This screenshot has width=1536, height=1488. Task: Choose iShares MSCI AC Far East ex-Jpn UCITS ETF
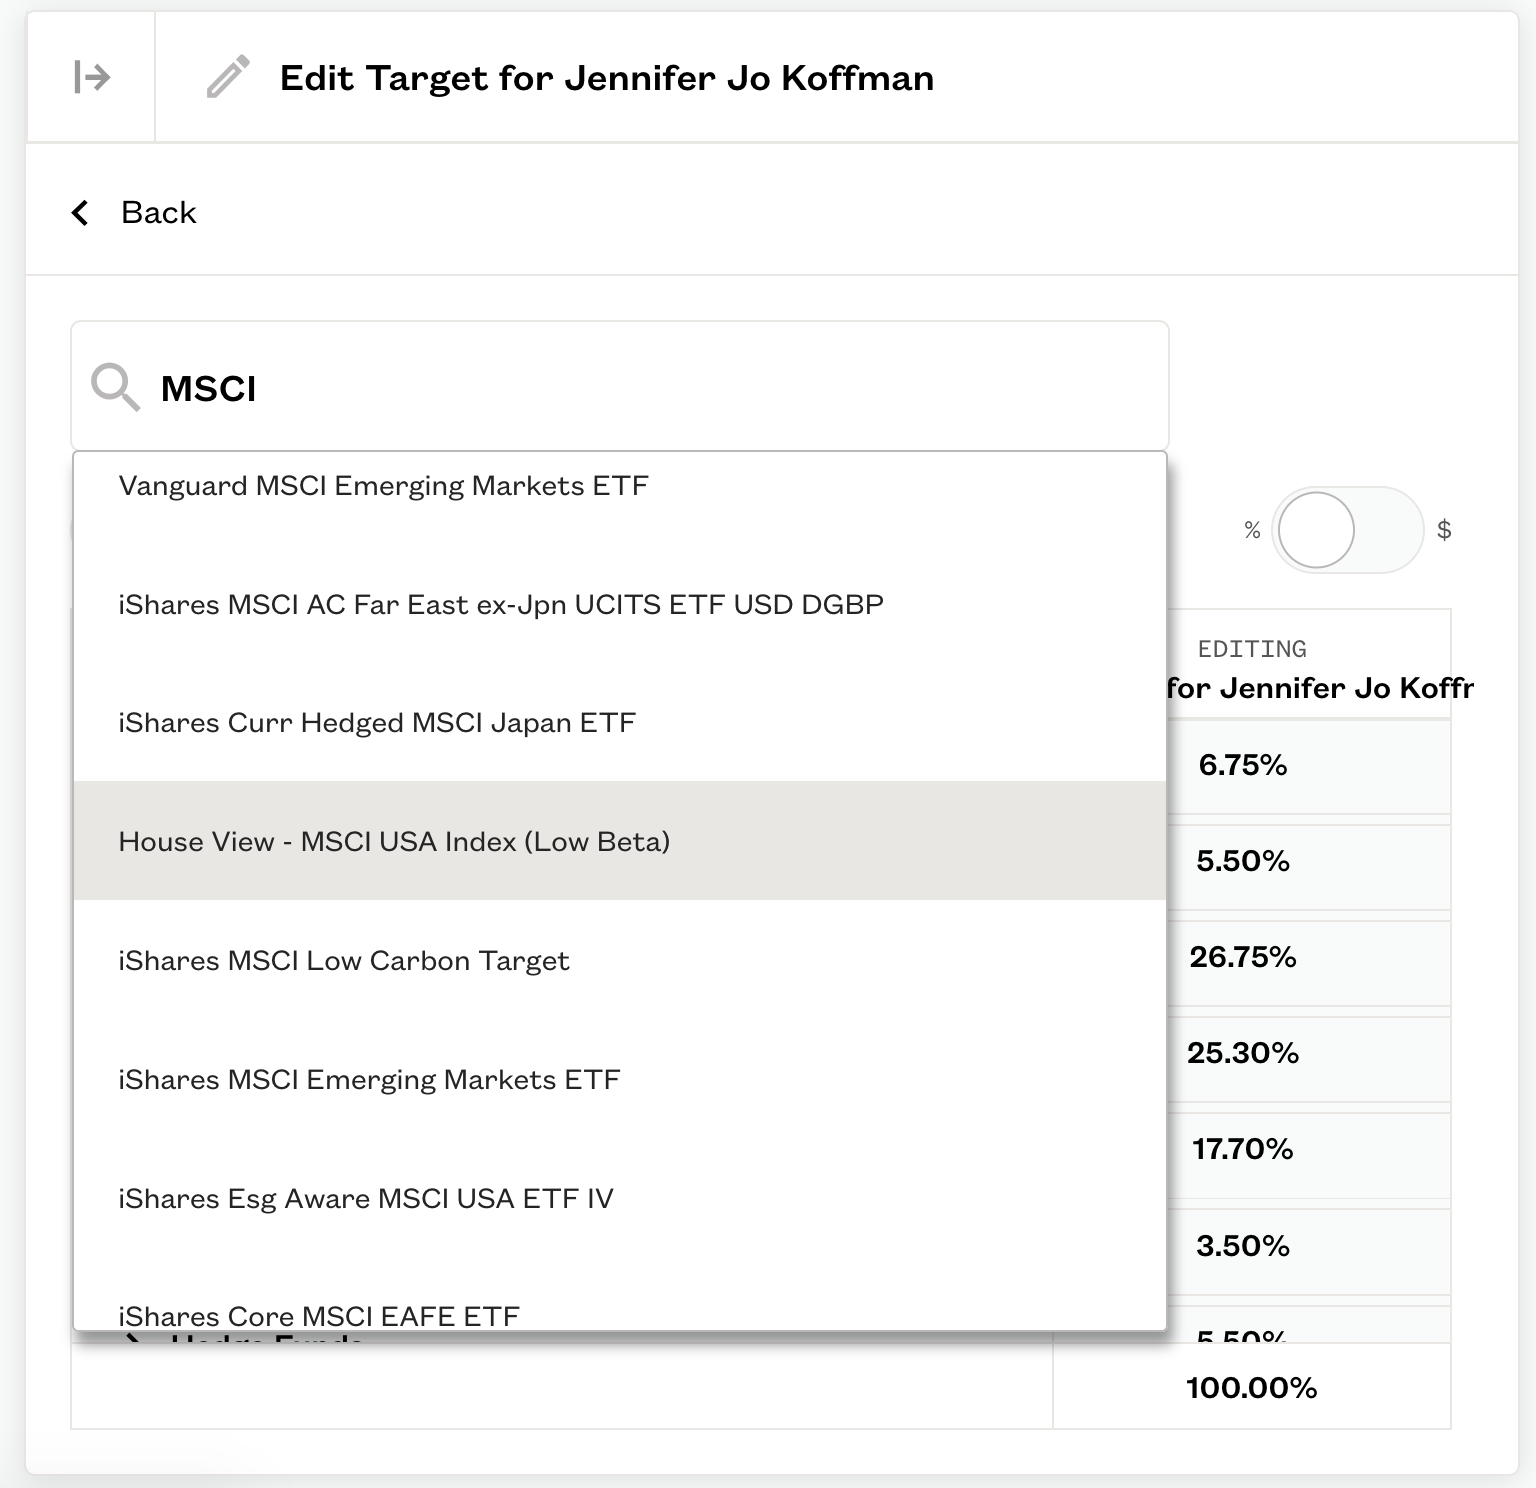click(620, 604)
